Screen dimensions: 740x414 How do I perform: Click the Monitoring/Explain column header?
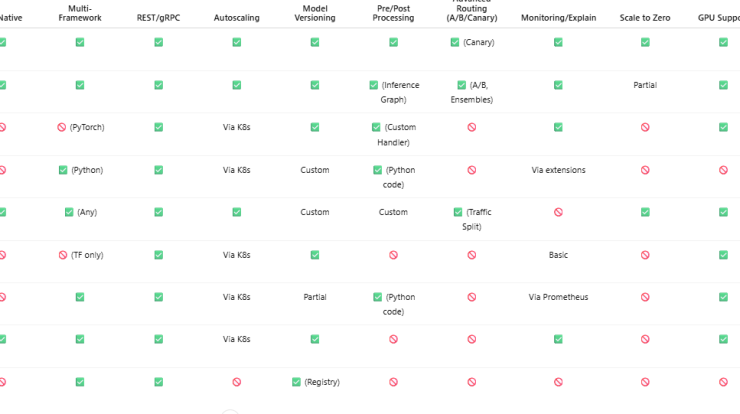[x=558, y=18]
